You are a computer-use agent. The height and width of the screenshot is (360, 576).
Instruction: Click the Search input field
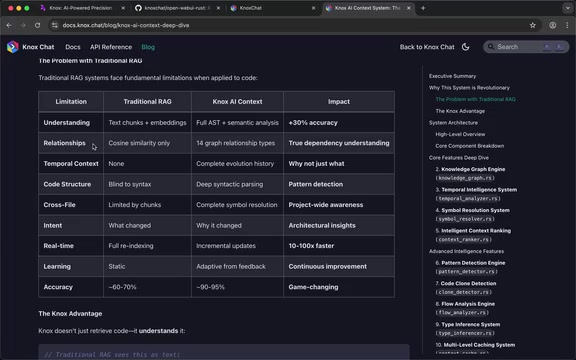[x=526, y=47]
